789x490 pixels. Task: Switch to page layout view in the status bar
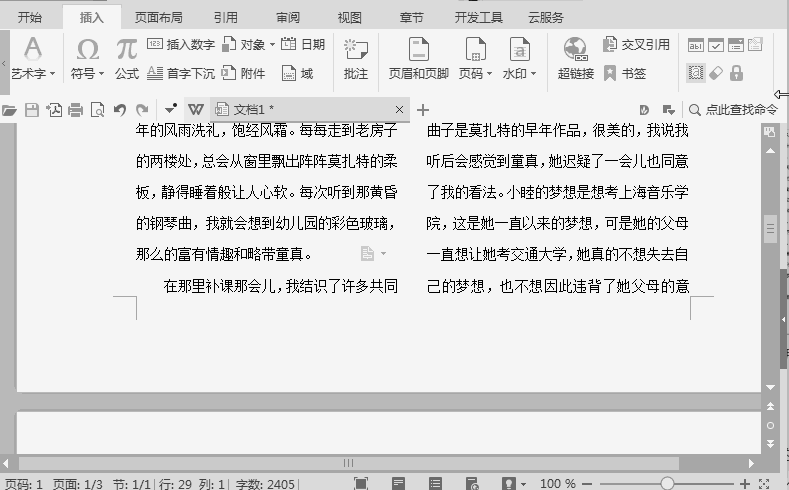tap(398, 483)
